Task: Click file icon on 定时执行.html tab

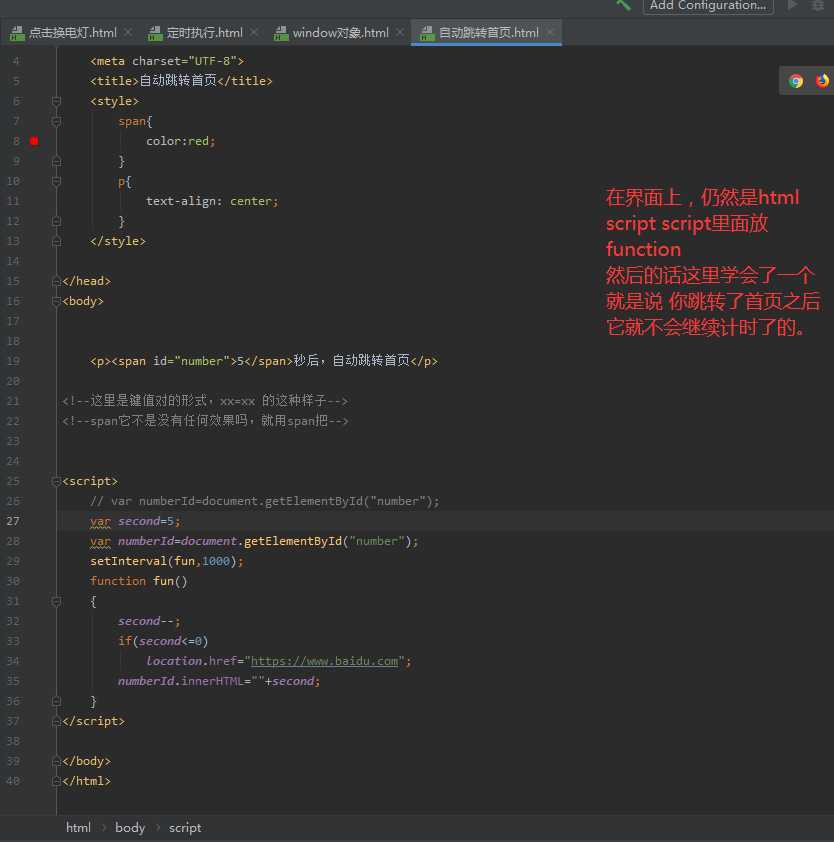Action: [155, 33]
